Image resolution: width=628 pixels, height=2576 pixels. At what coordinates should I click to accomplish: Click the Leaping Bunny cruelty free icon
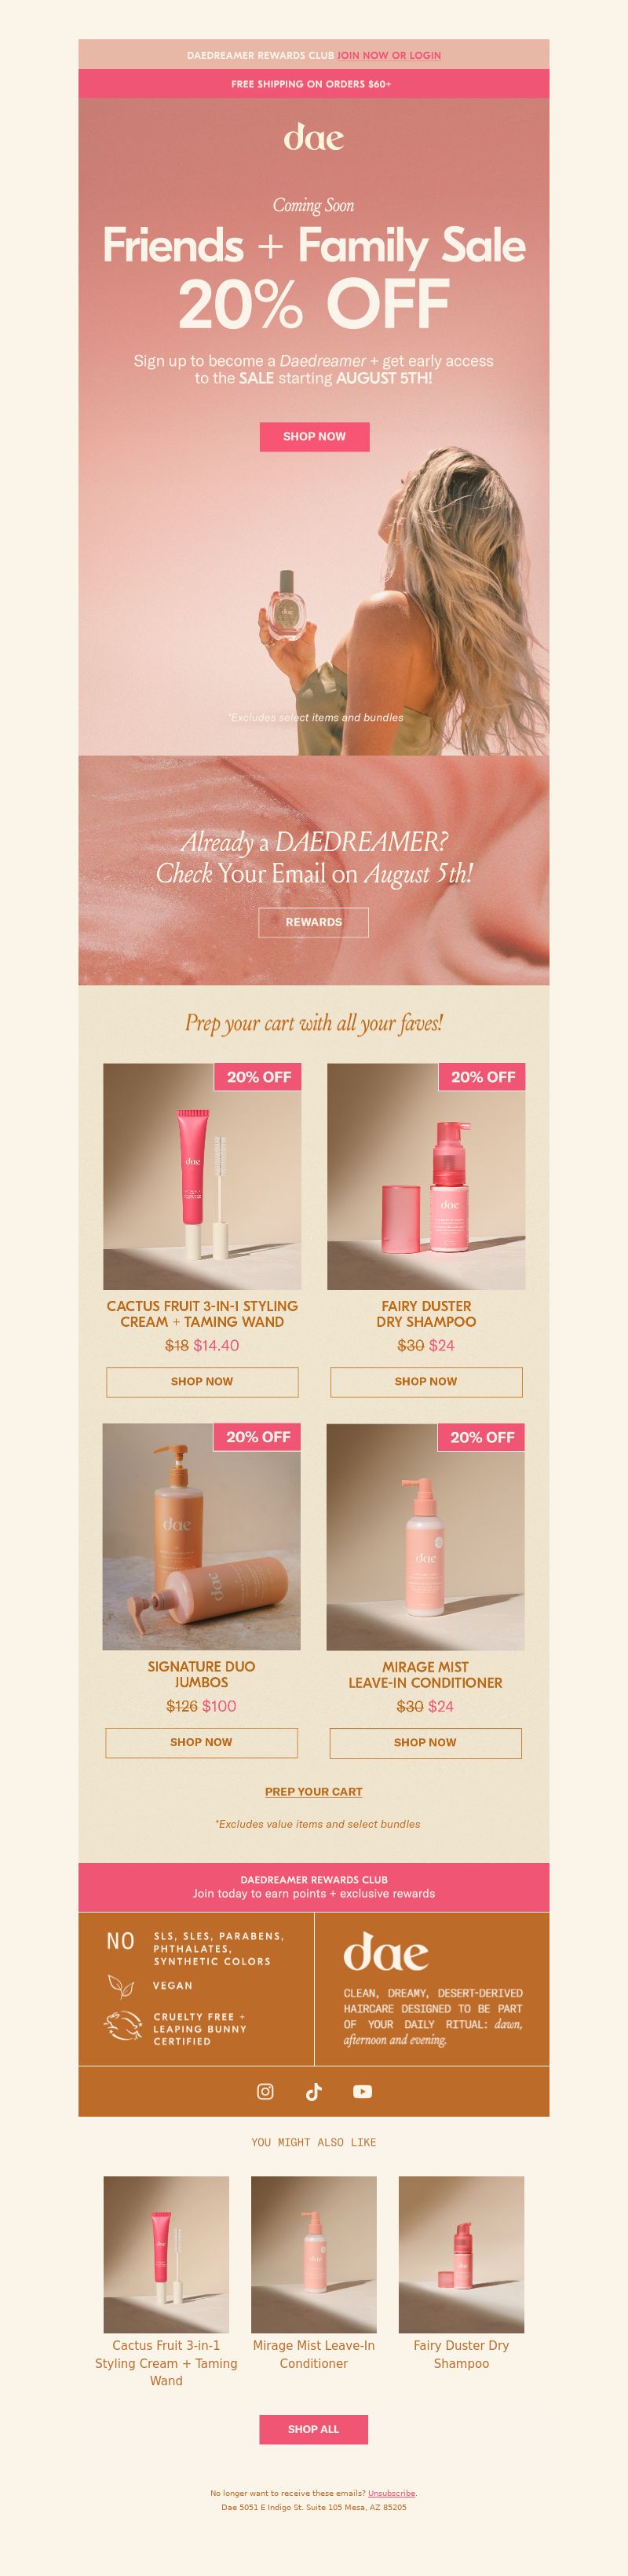pyautogui.click(x=122, y=2025)
